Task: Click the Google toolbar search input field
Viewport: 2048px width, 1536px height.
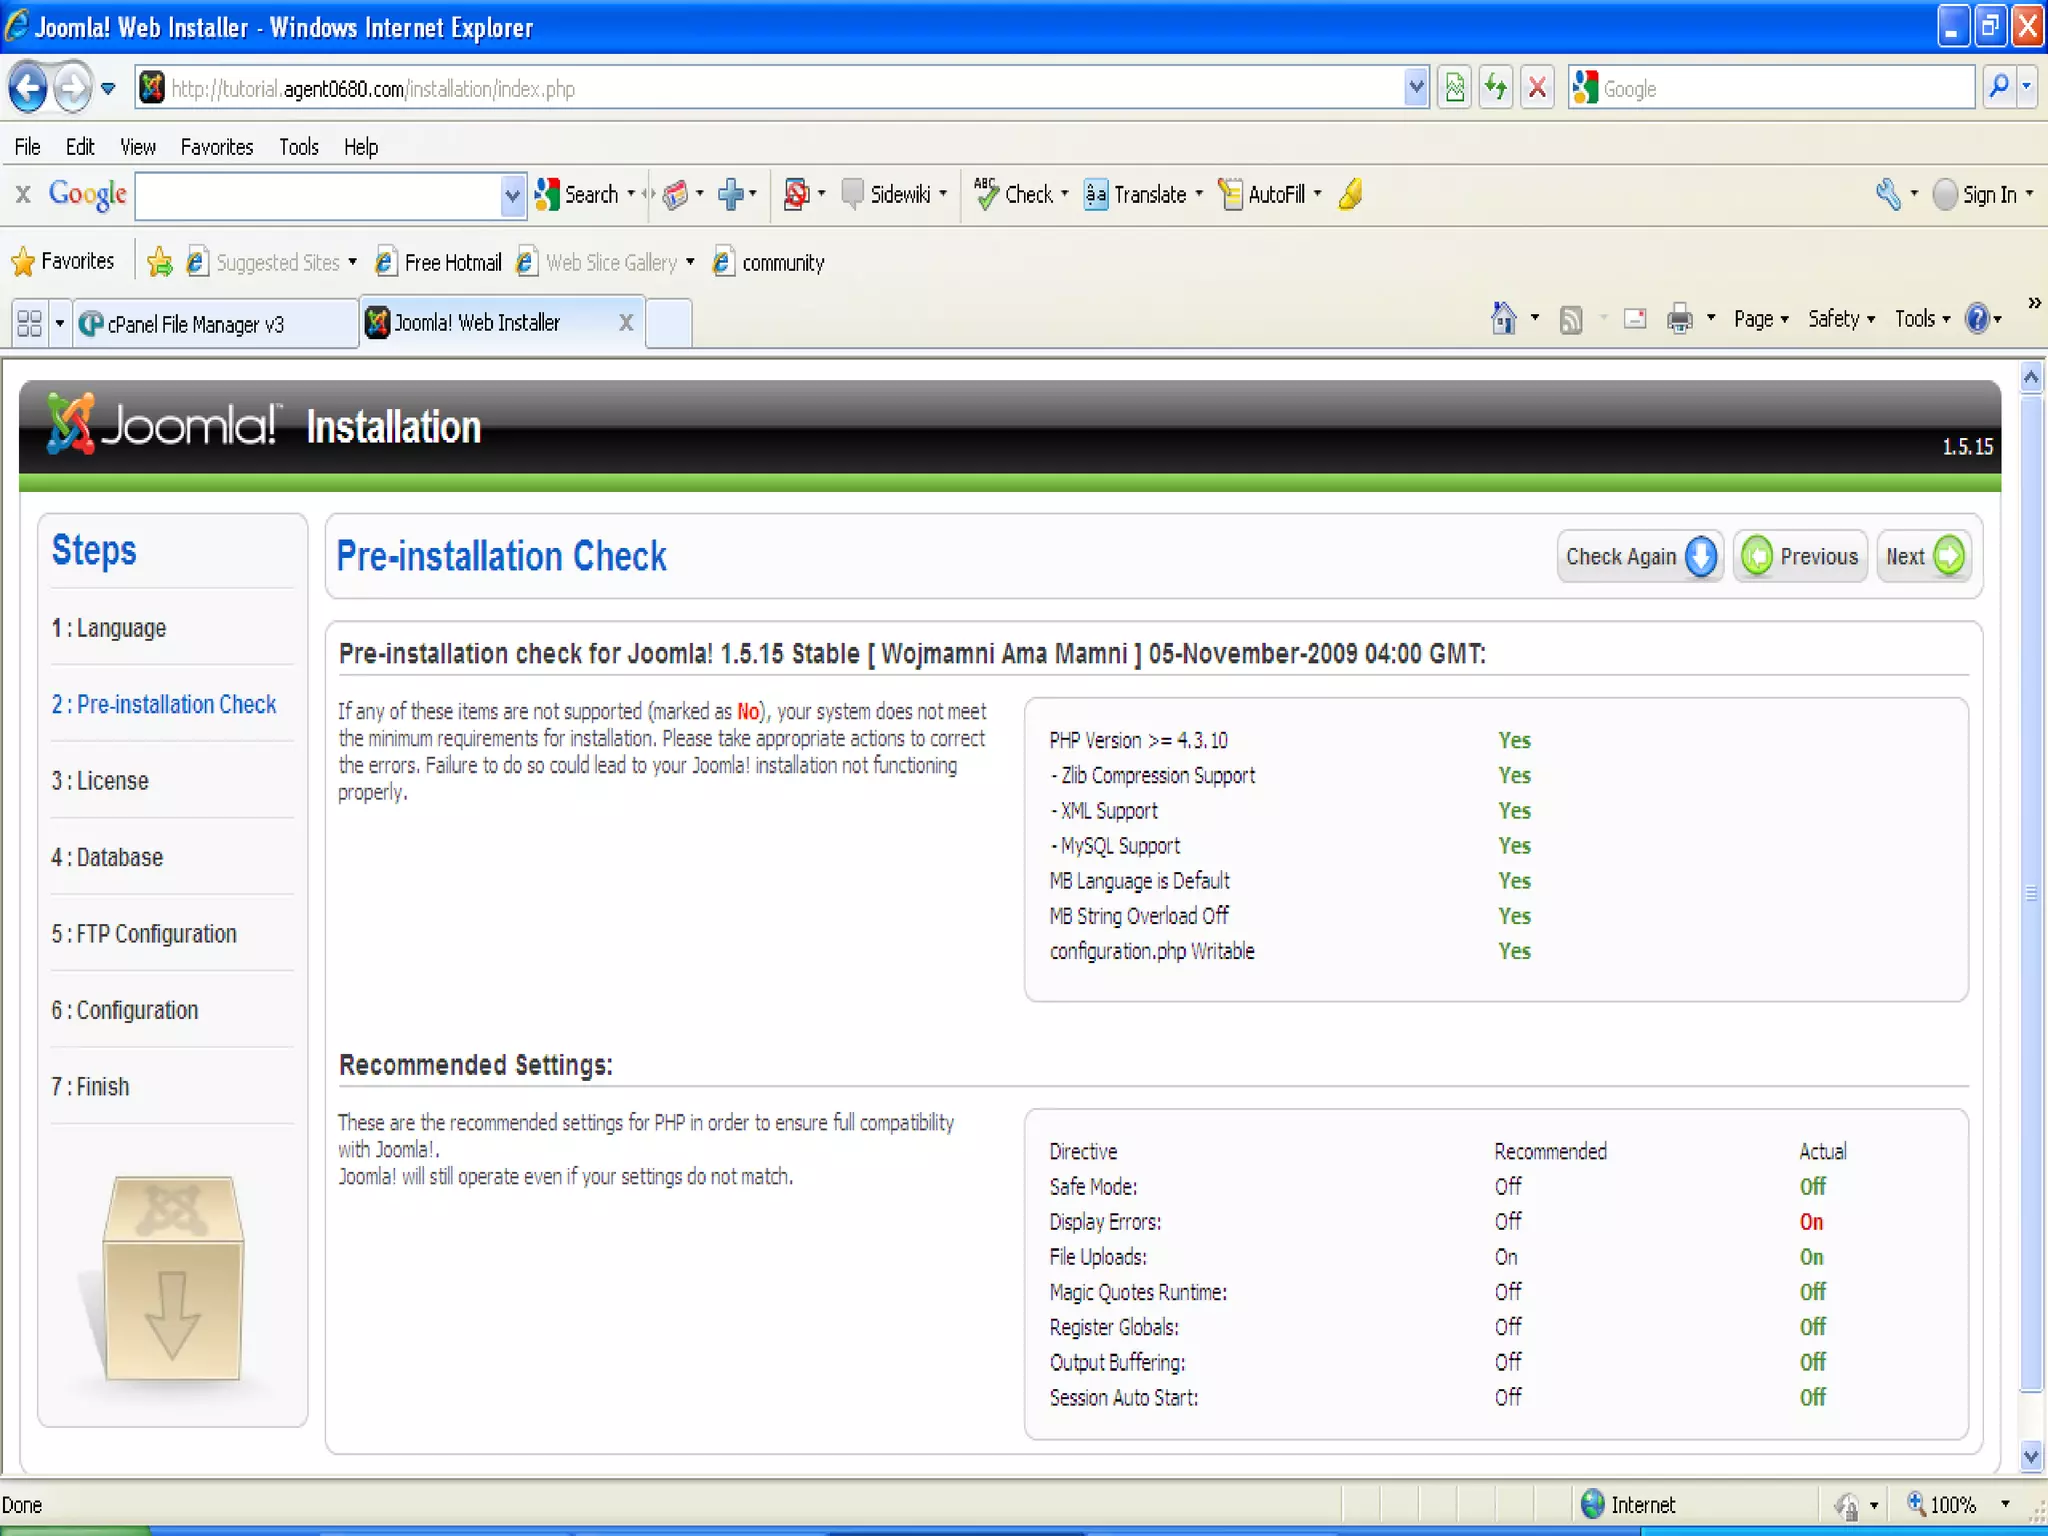Action: pyautogui.click(x=318, y=195)
